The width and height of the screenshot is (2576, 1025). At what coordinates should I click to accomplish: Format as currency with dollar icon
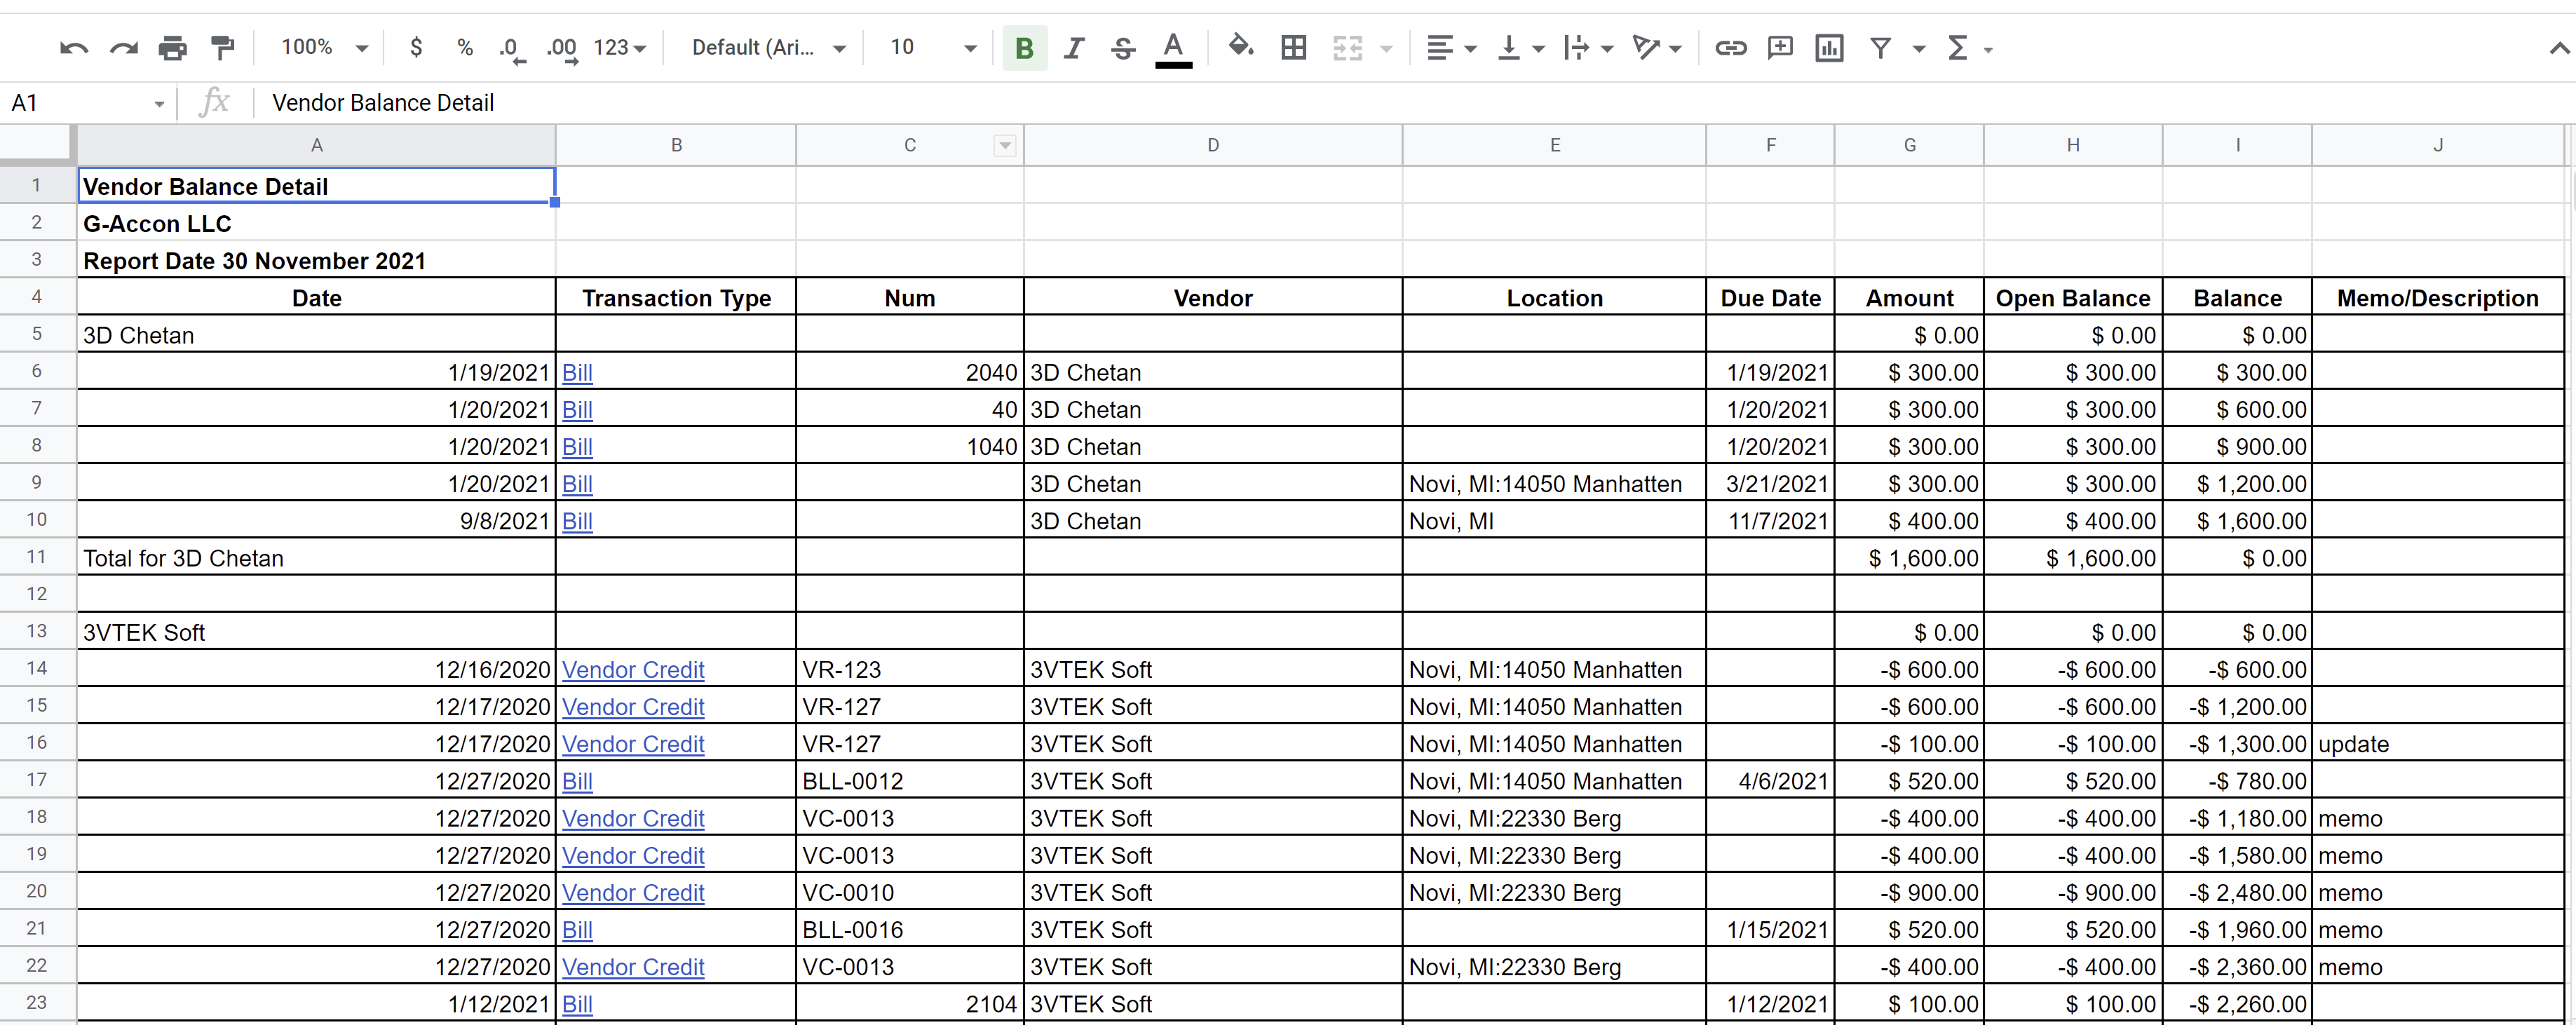click(416, 48)
